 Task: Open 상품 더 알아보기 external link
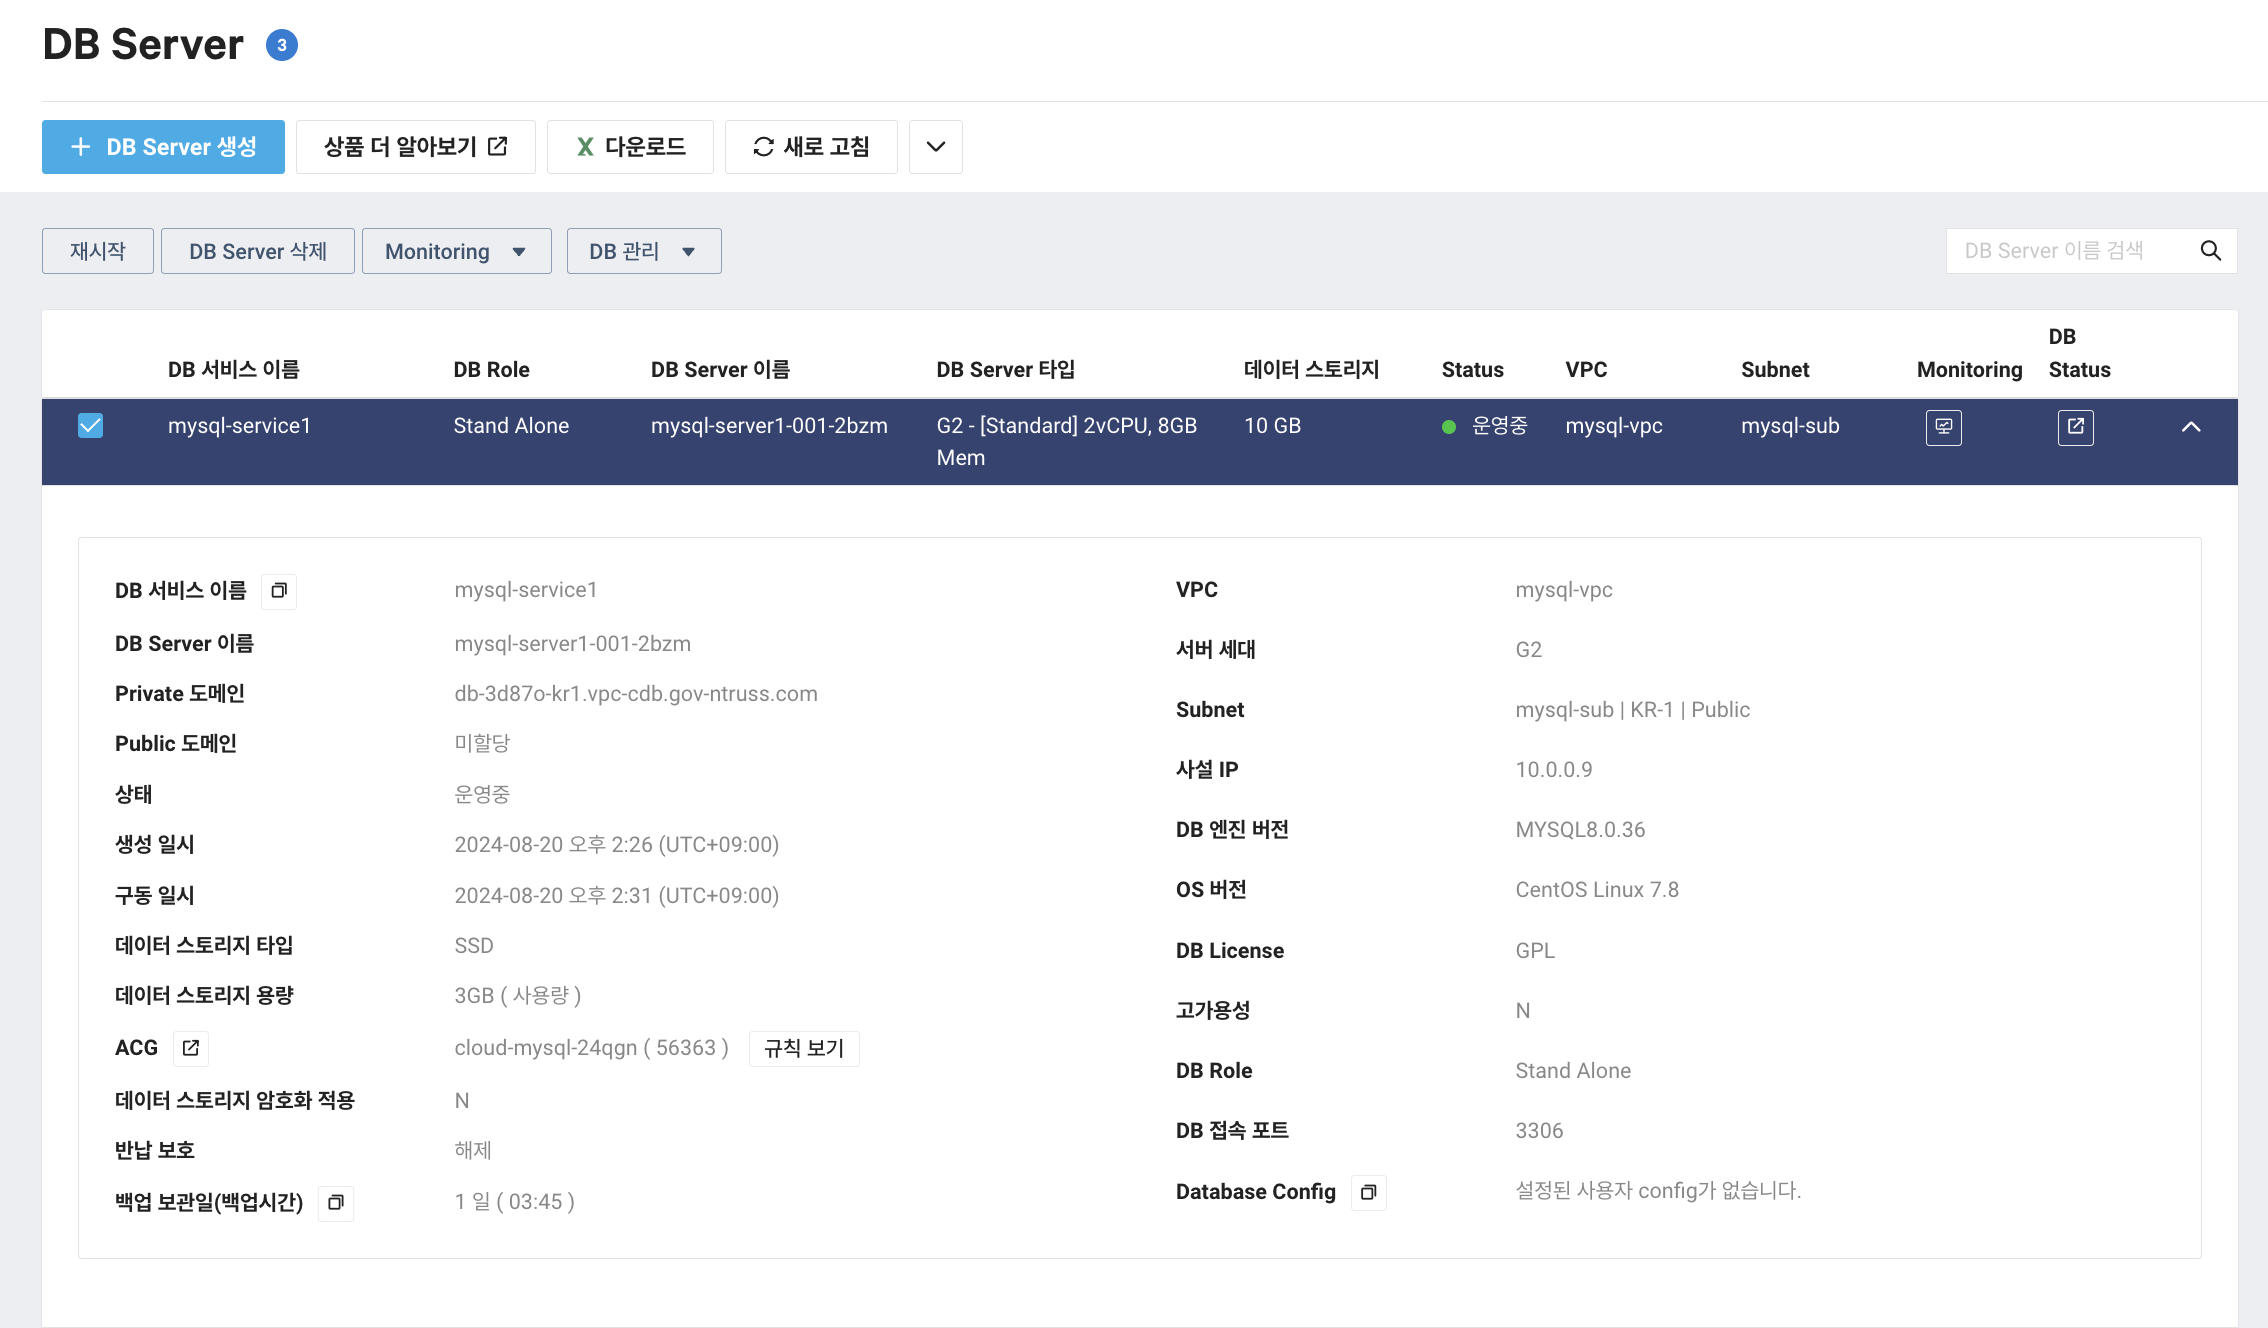pos(416,146)
